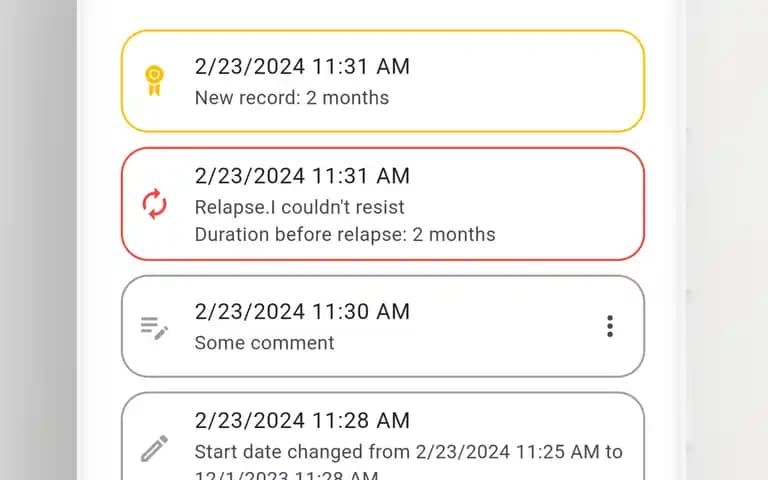Viewport: 768px width, 480px height.
Task: Click the 2/23/2024 11:28 AM timestamp
Action: [302, 420]
